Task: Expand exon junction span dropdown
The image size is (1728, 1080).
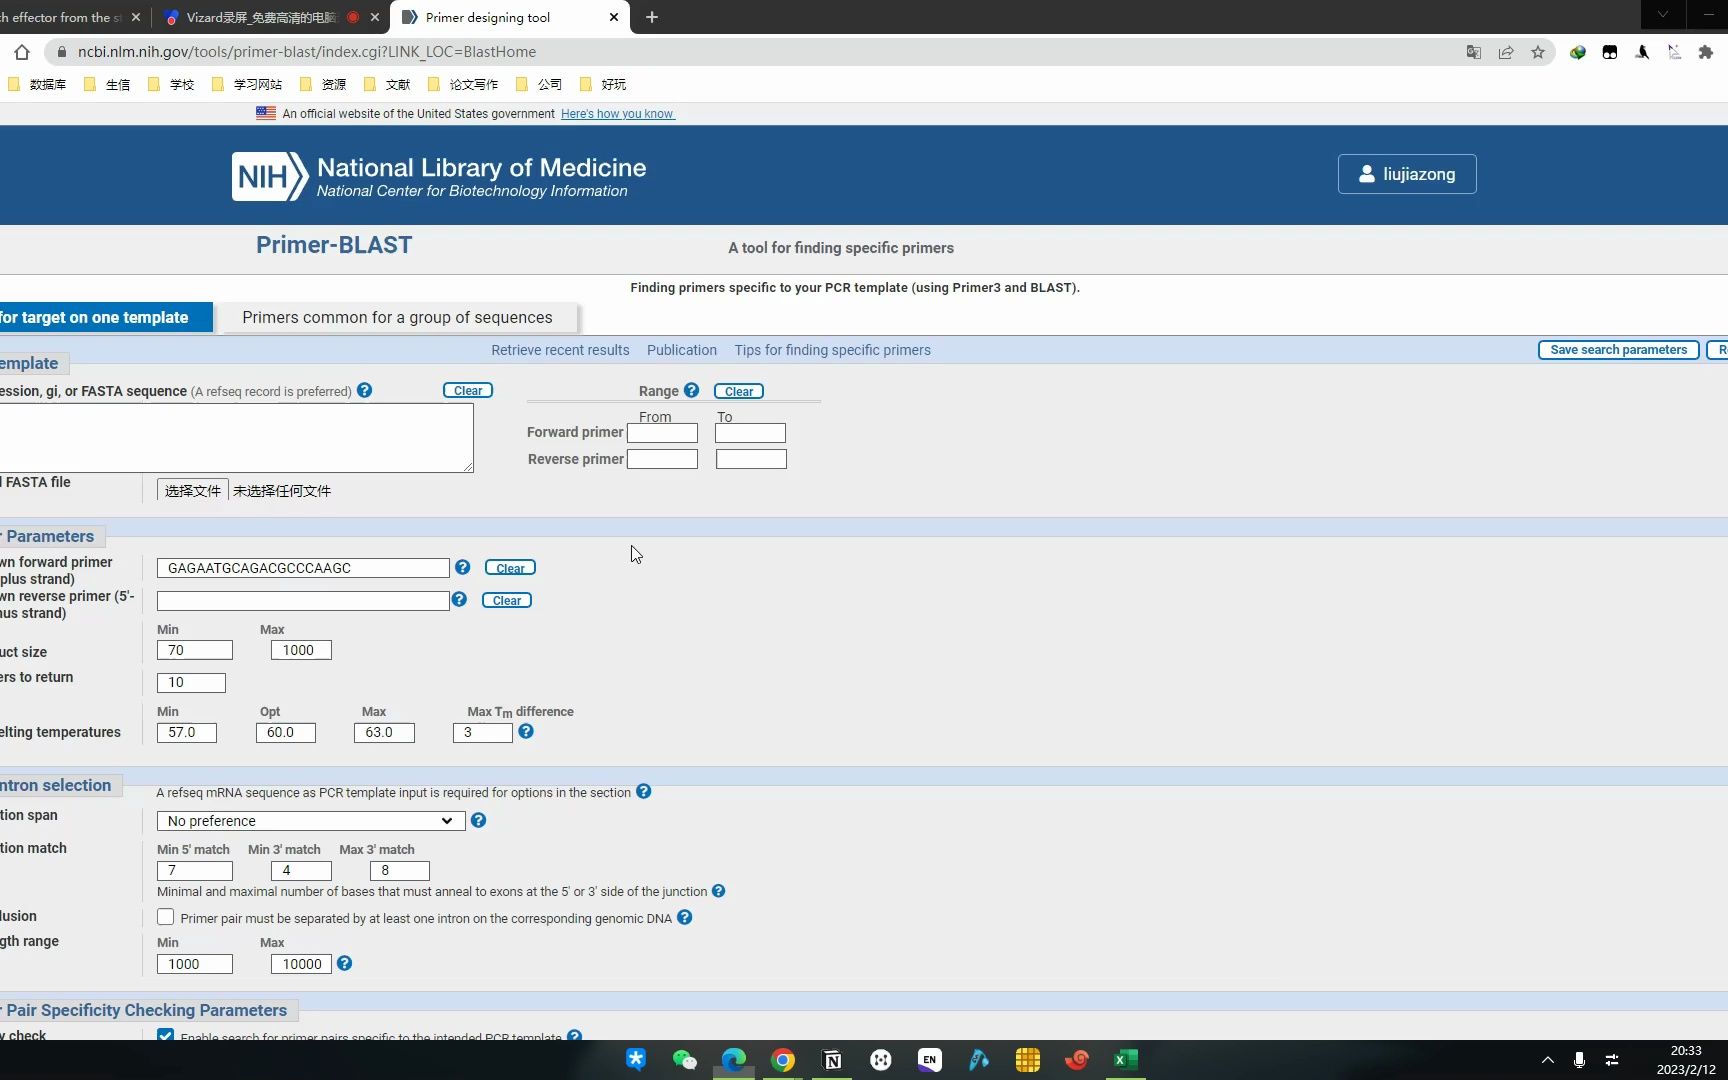Action: point(311,820)
